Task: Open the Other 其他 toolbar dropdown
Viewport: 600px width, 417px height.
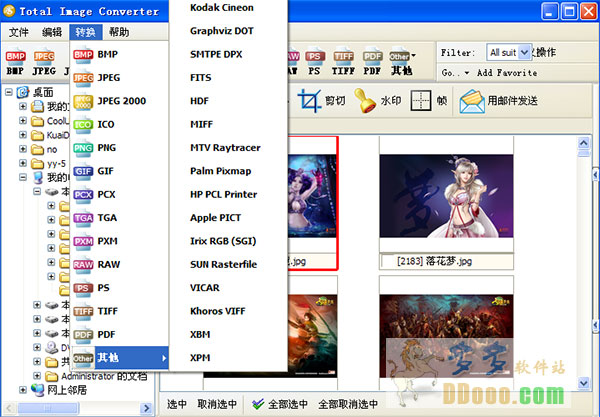Action: click(402, 62)
